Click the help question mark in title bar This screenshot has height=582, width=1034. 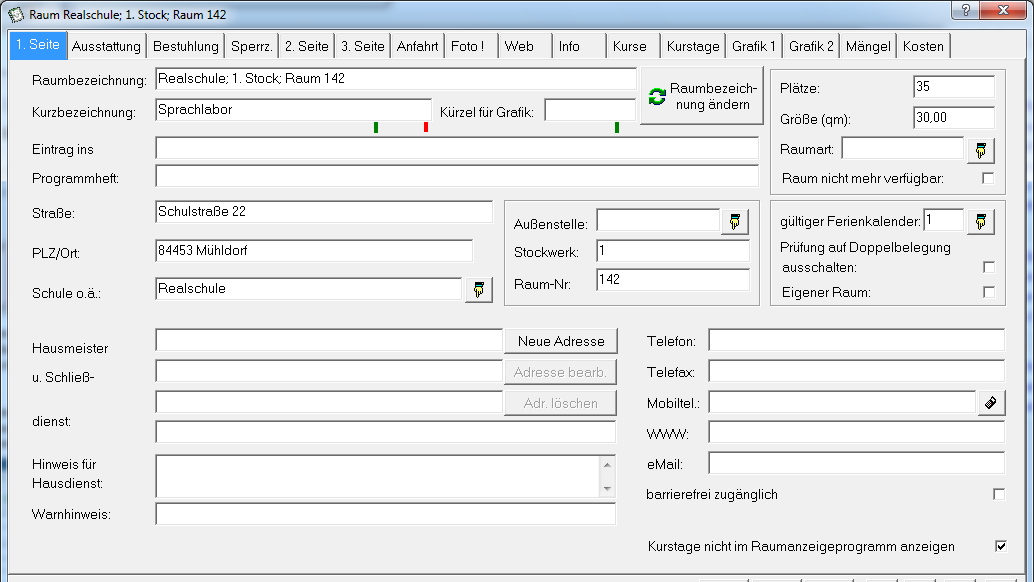965,10
